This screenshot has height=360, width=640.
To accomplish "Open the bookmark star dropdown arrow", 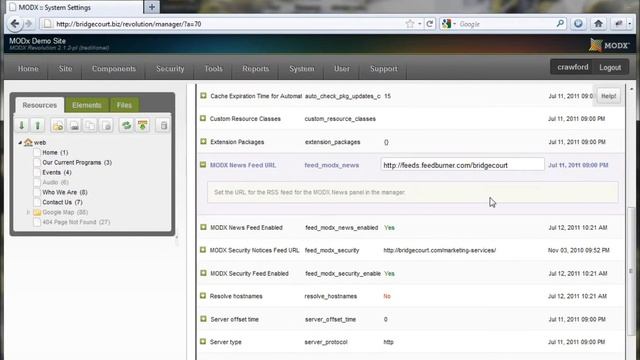I will click(x=419, y=24).
